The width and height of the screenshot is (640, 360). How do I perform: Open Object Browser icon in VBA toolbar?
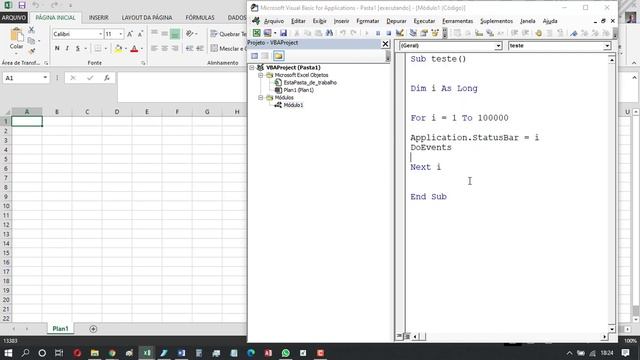pyautogui.click(x=435, y=33)
